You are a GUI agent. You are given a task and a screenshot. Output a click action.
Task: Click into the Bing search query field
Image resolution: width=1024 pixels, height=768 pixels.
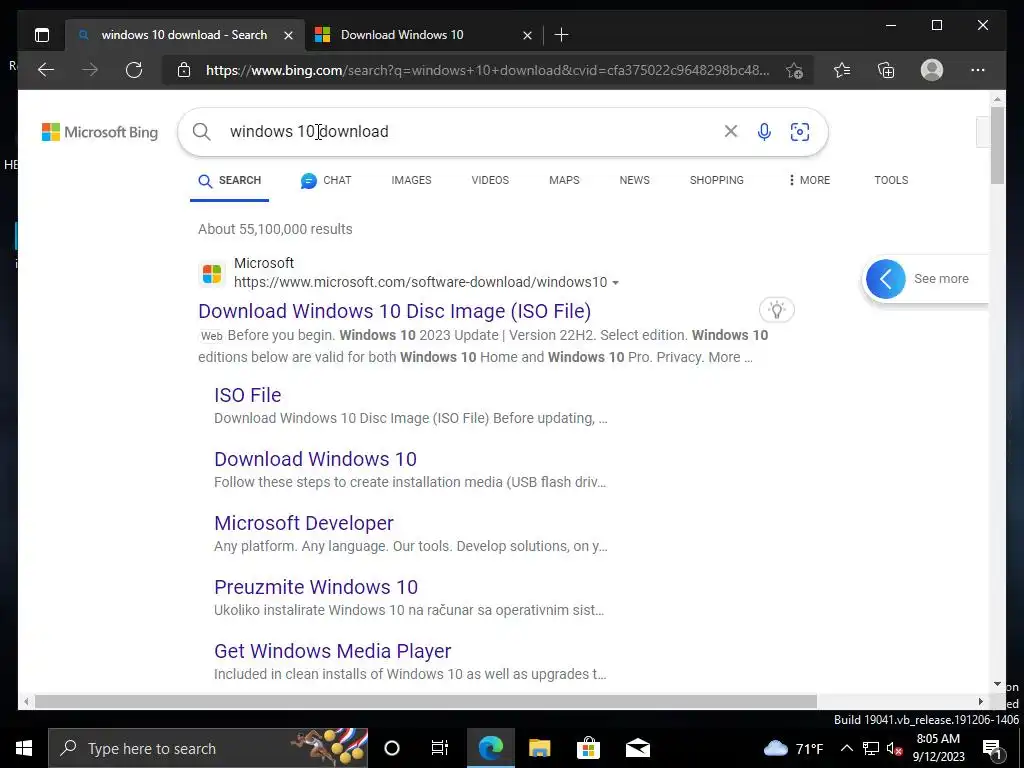[x=470, y=132]
